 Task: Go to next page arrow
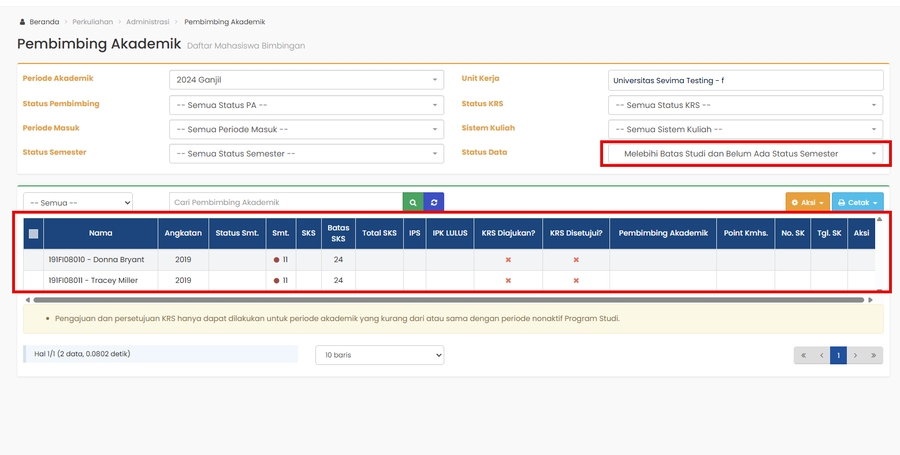pyautogui.click(x=856, y=355)
